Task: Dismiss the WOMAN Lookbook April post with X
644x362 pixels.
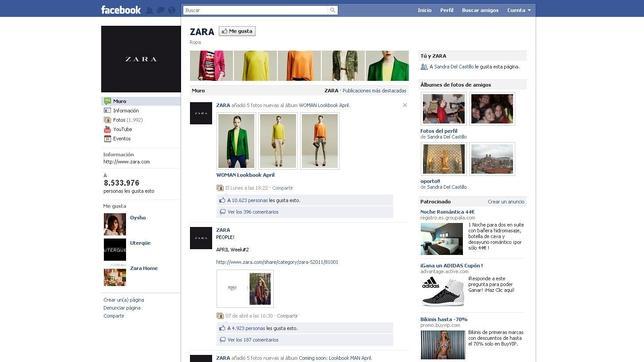Action: tap(405, 105)
